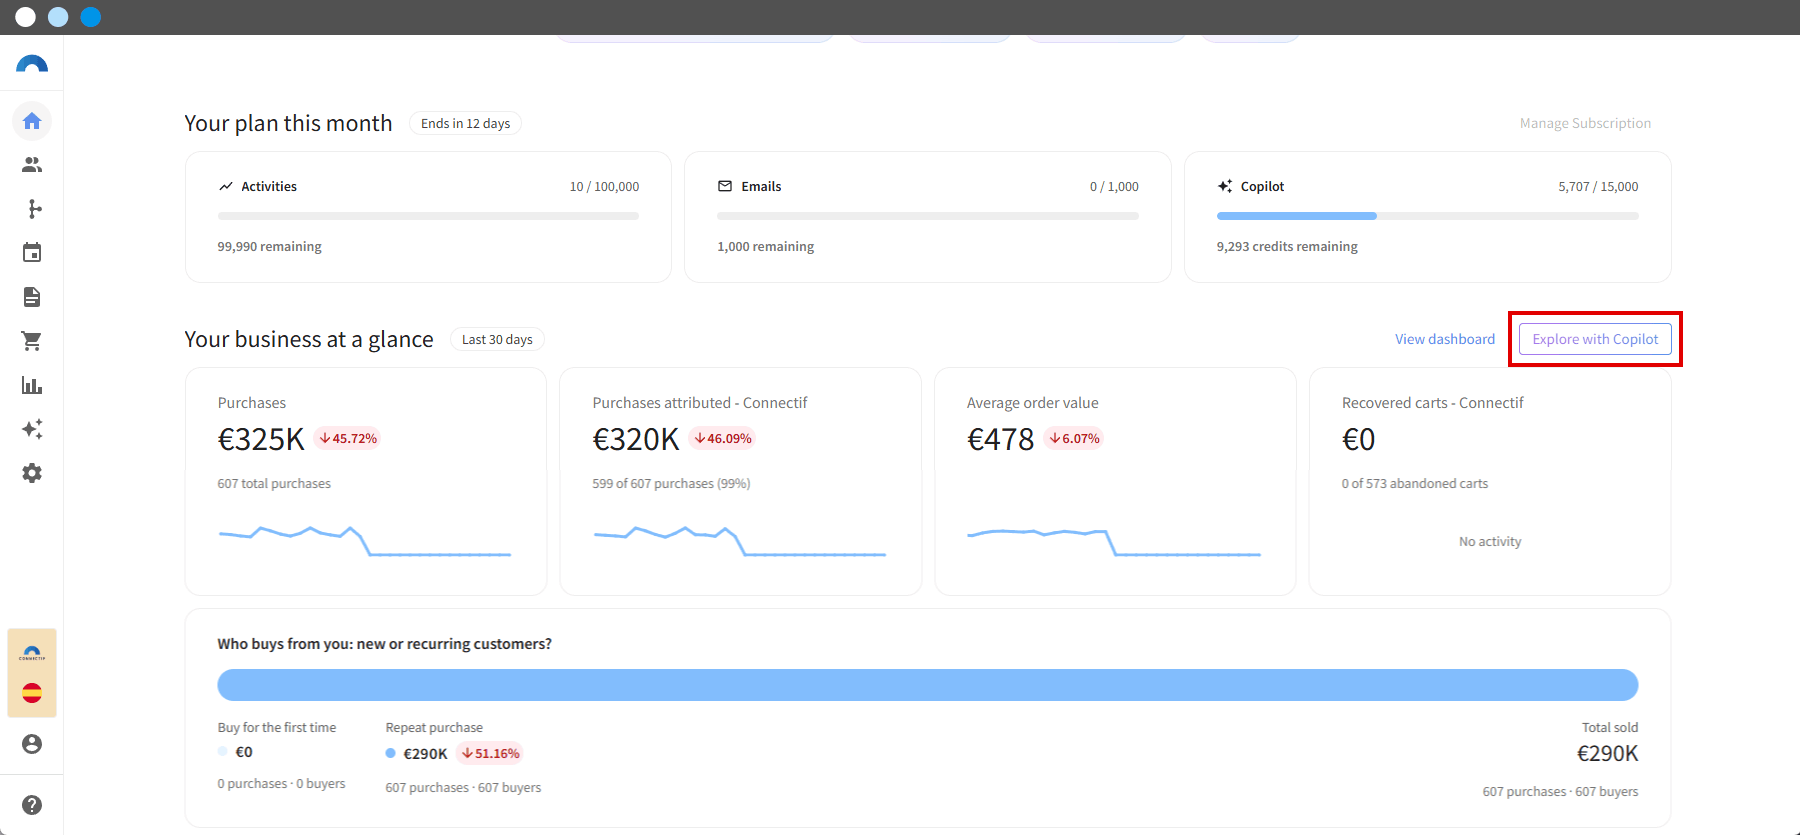Screen dimensions: 1800x835
Task: Click the Connectif logo at top of sidebar
Action: 32,65
